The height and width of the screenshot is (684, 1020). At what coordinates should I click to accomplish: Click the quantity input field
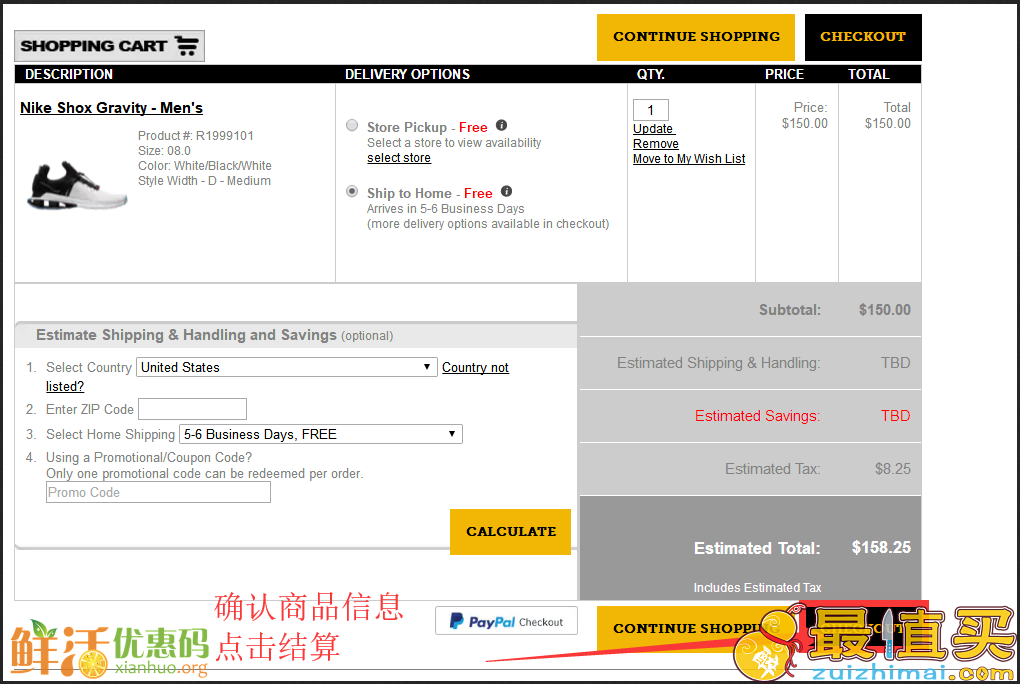(651, 110)
